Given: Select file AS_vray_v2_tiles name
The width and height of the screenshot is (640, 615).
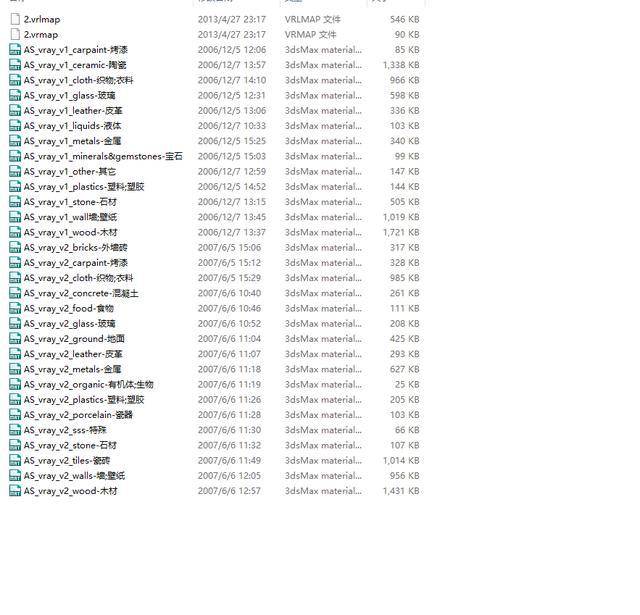Looking at the screenshot, I should point(67,460).
